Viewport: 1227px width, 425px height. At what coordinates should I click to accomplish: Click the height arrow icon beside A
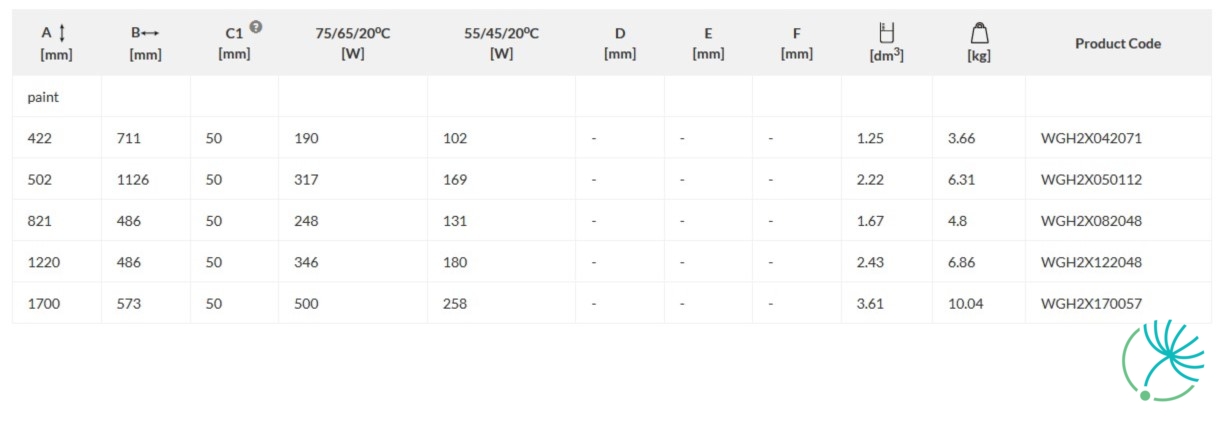(x=62, y=33)
